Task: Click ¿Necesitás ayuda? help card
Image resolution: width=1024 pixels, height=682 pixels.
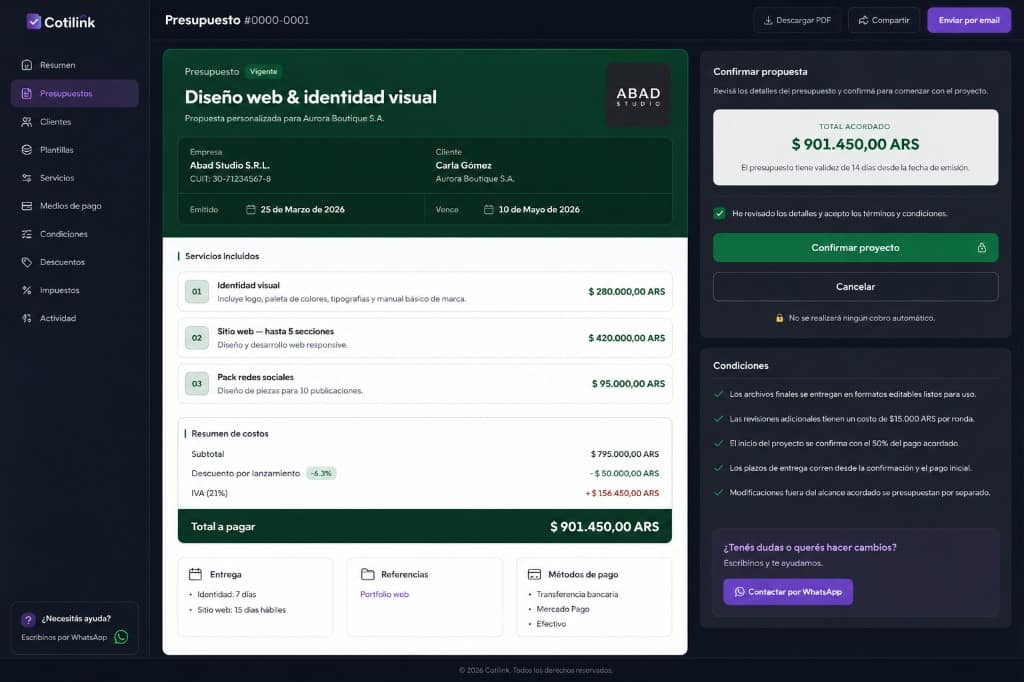Action: (x=74, y=628)
